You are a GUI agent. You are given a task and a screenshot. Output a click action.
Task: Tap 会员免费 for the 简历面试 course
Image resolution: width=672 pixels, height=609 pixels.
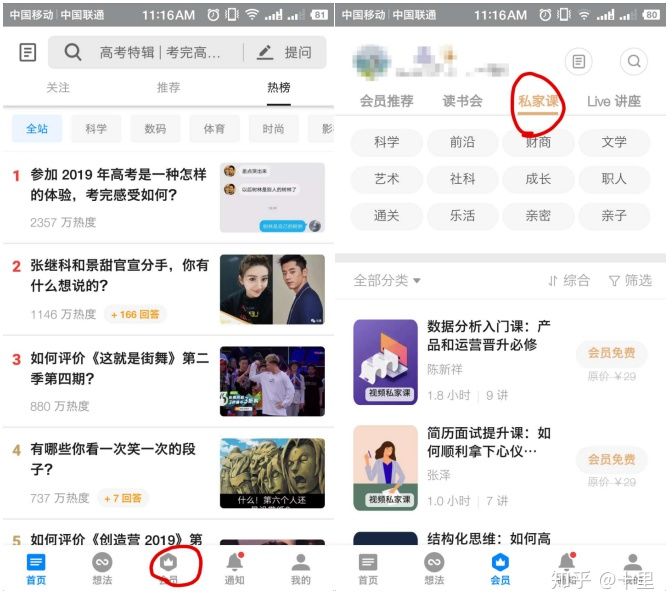(x=611, y=459)
